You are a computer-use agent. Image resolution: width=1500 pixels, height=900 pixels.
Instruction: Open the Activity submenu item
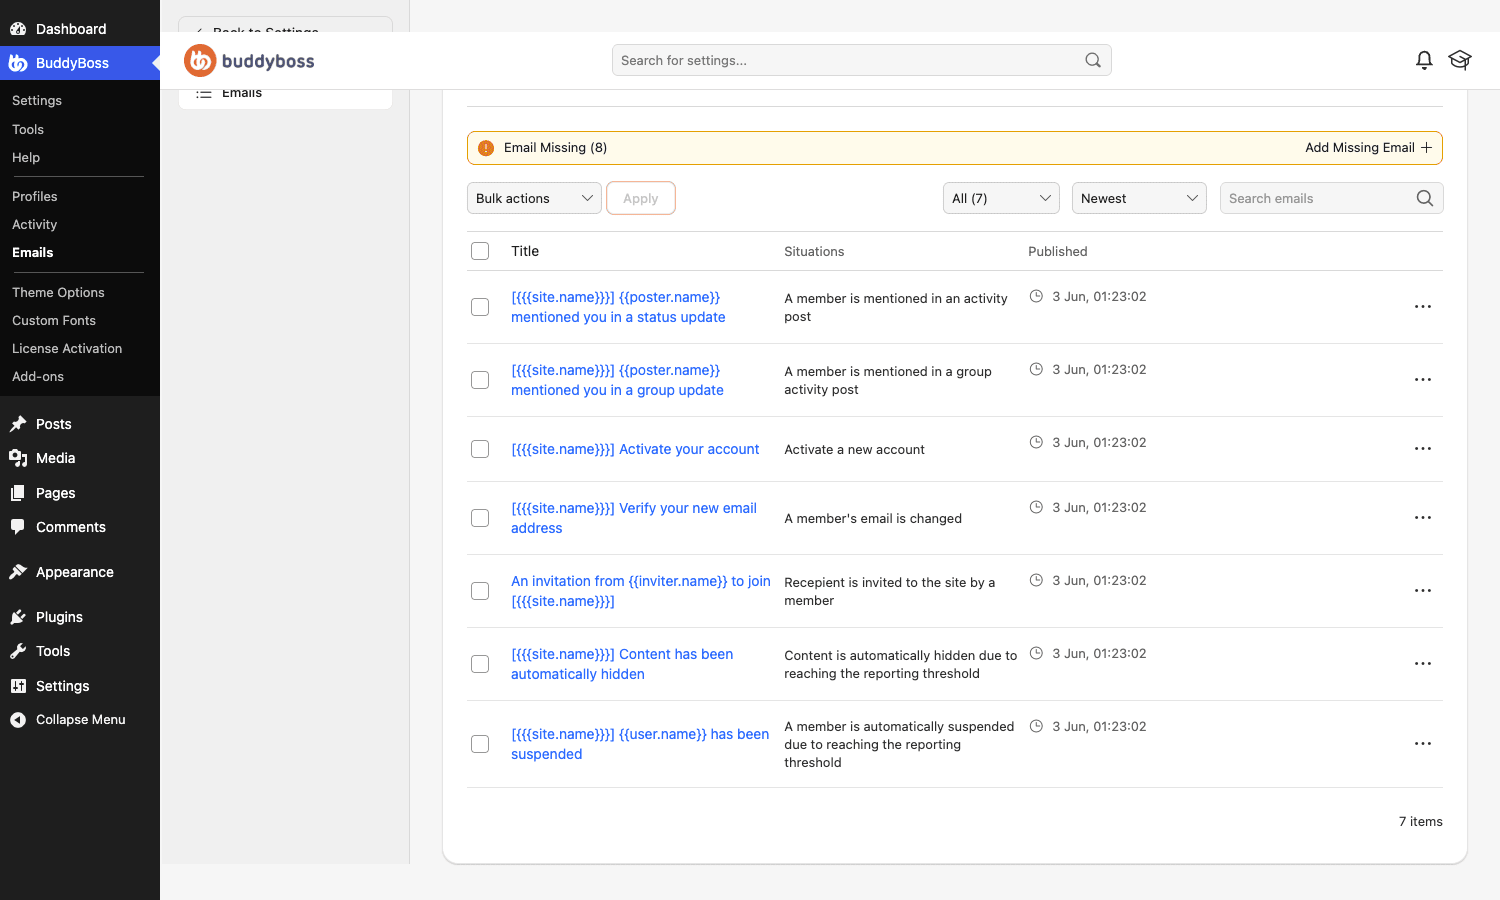(x=35, y=225)
